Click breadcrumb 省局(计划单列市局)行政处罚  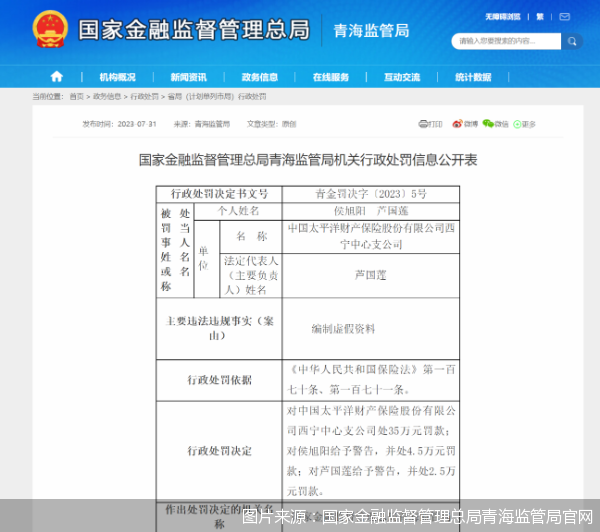click(x=217, y=96)
